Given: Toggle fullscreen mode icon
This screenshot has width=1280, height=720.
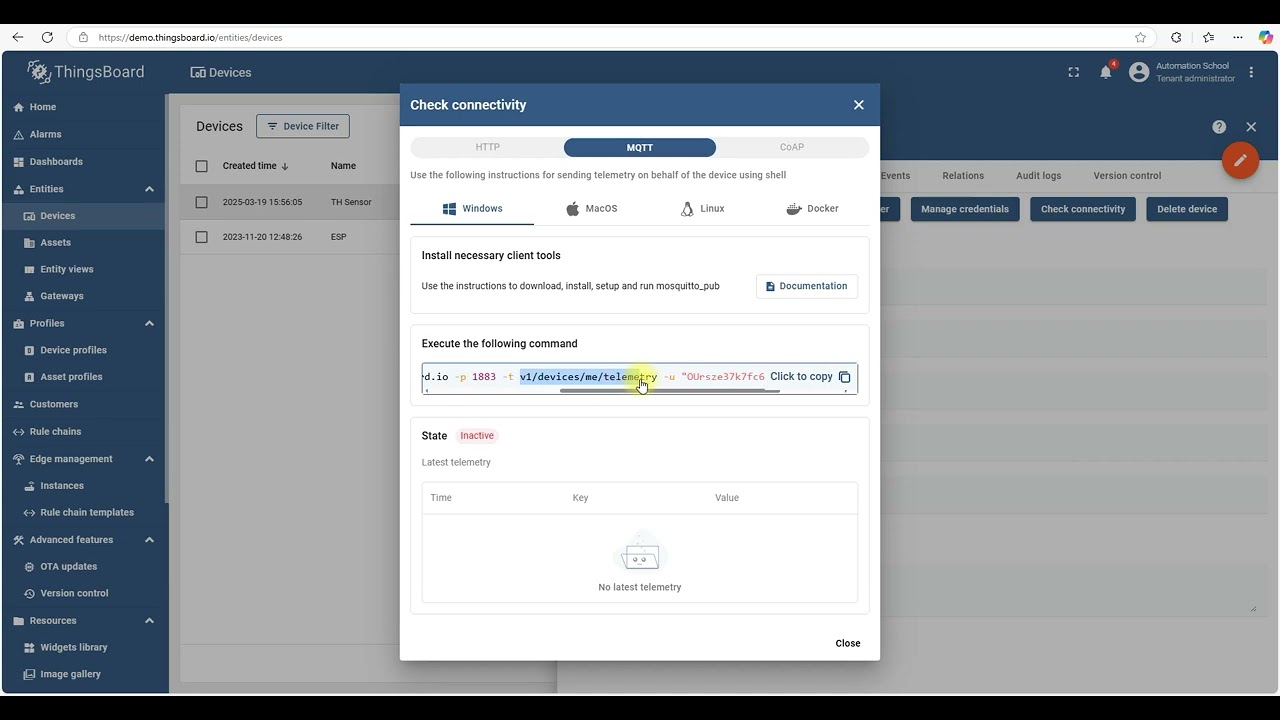Looking at the screenshot, I should click(x=1073, y=72).
